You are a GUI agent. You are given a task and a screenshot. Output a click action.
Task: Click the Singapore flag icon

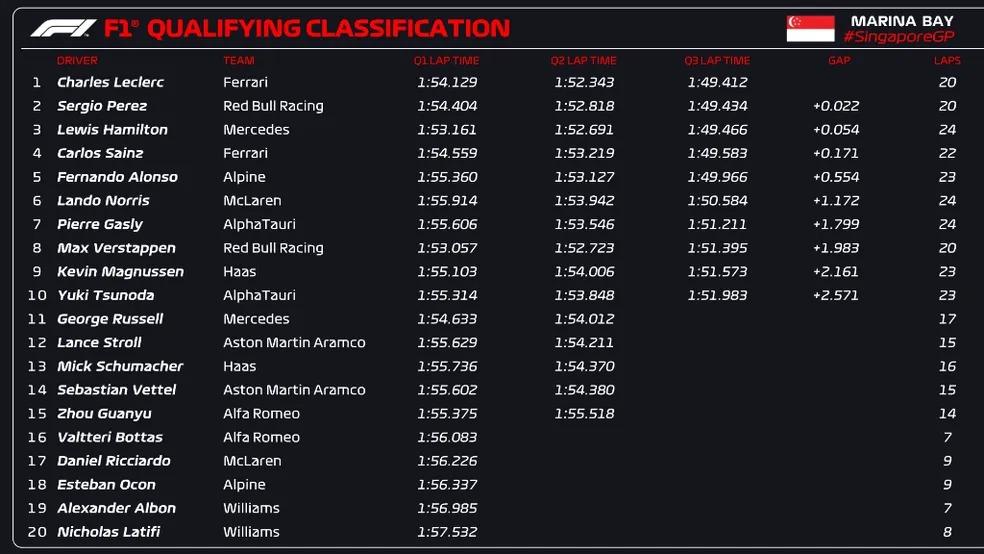coord(810,28)
